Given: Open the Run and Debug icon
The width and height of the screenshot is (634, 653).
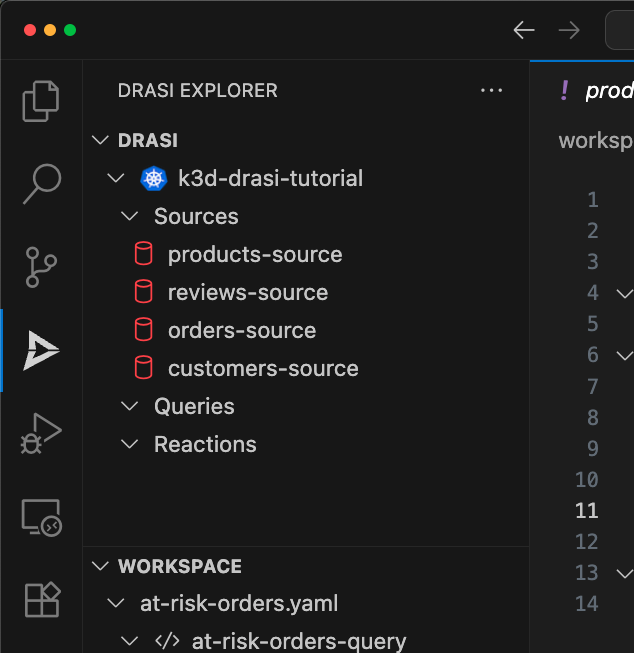Looking at the screenshot, I should tap(41, 434).
